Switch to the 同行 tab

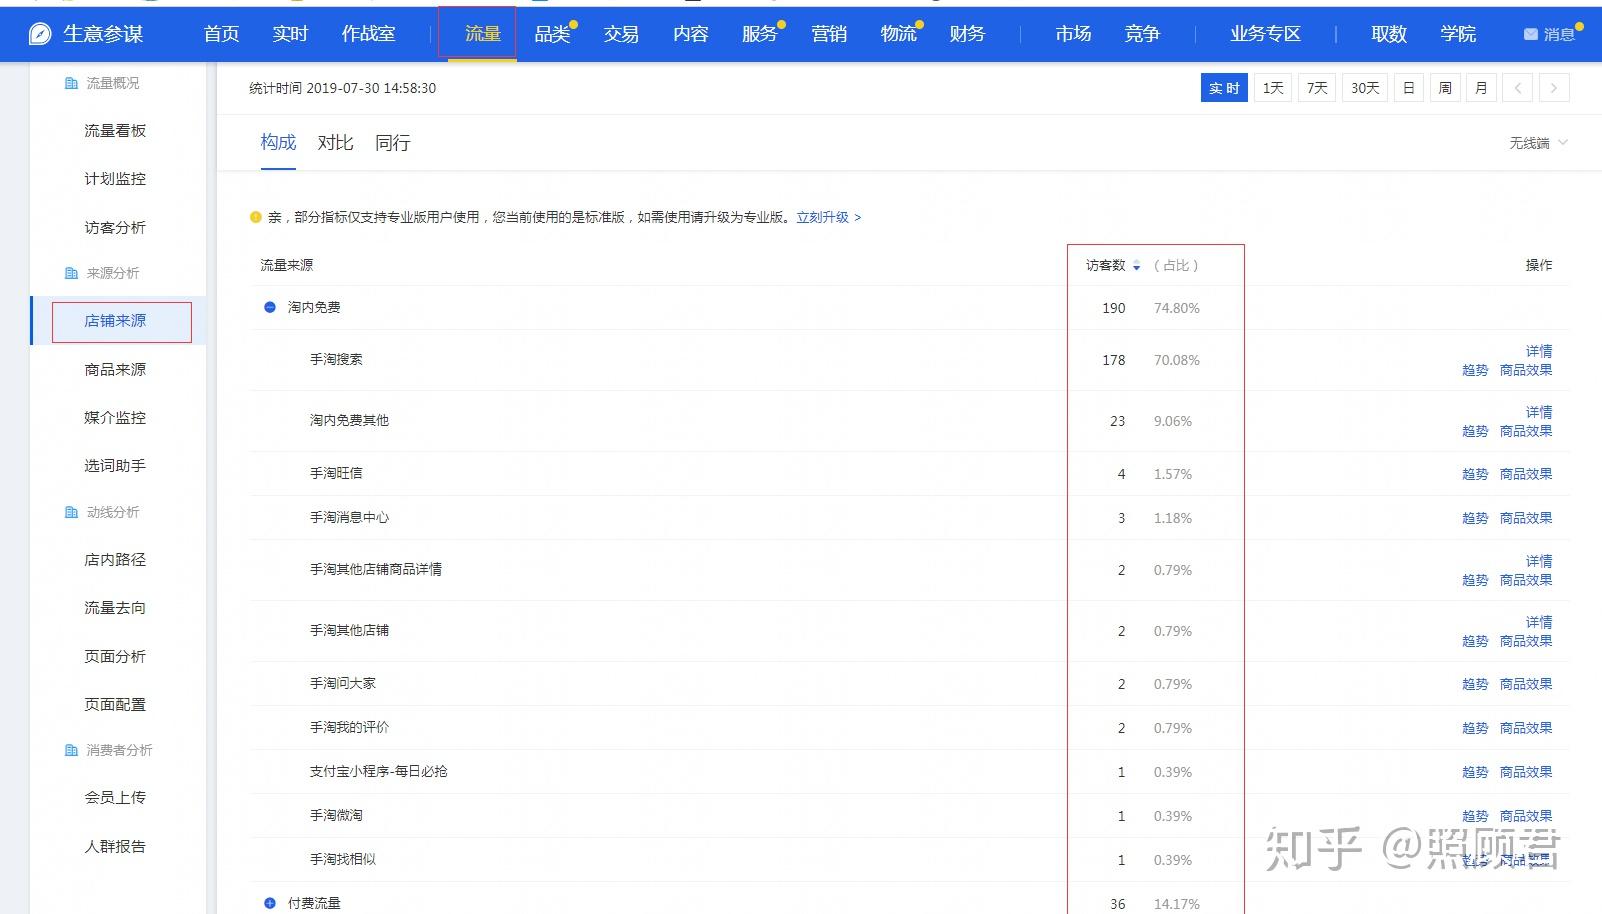click(x=392, y=142)
